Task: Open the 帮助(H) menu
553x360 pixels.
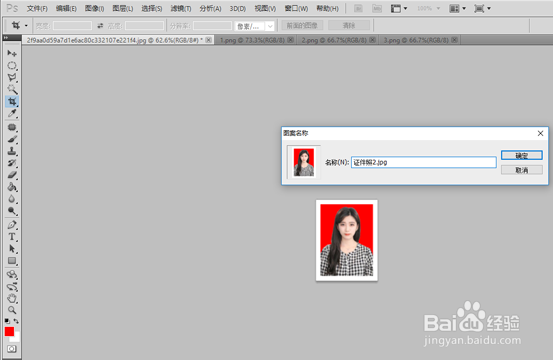Action: (327, 8)
